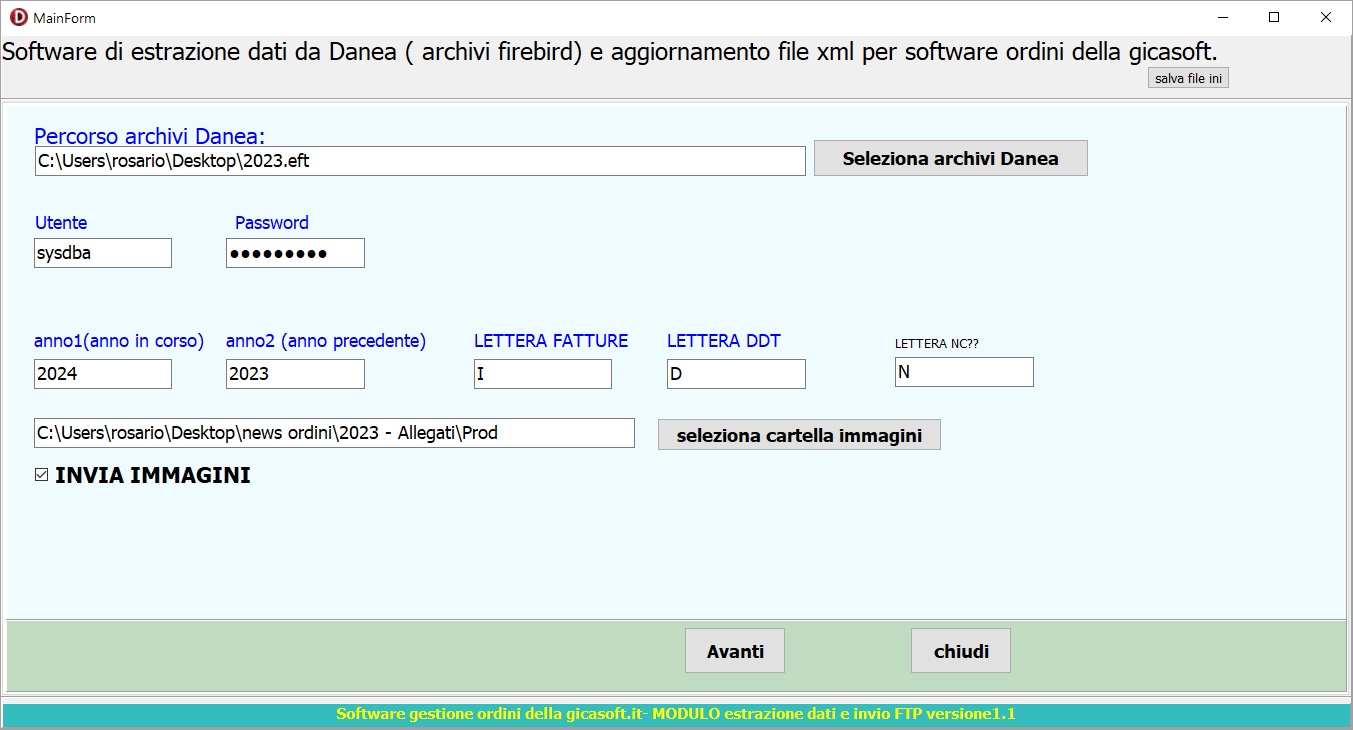
Task: Minimize the MainForm window
Action: click(x=1222, y=17)
